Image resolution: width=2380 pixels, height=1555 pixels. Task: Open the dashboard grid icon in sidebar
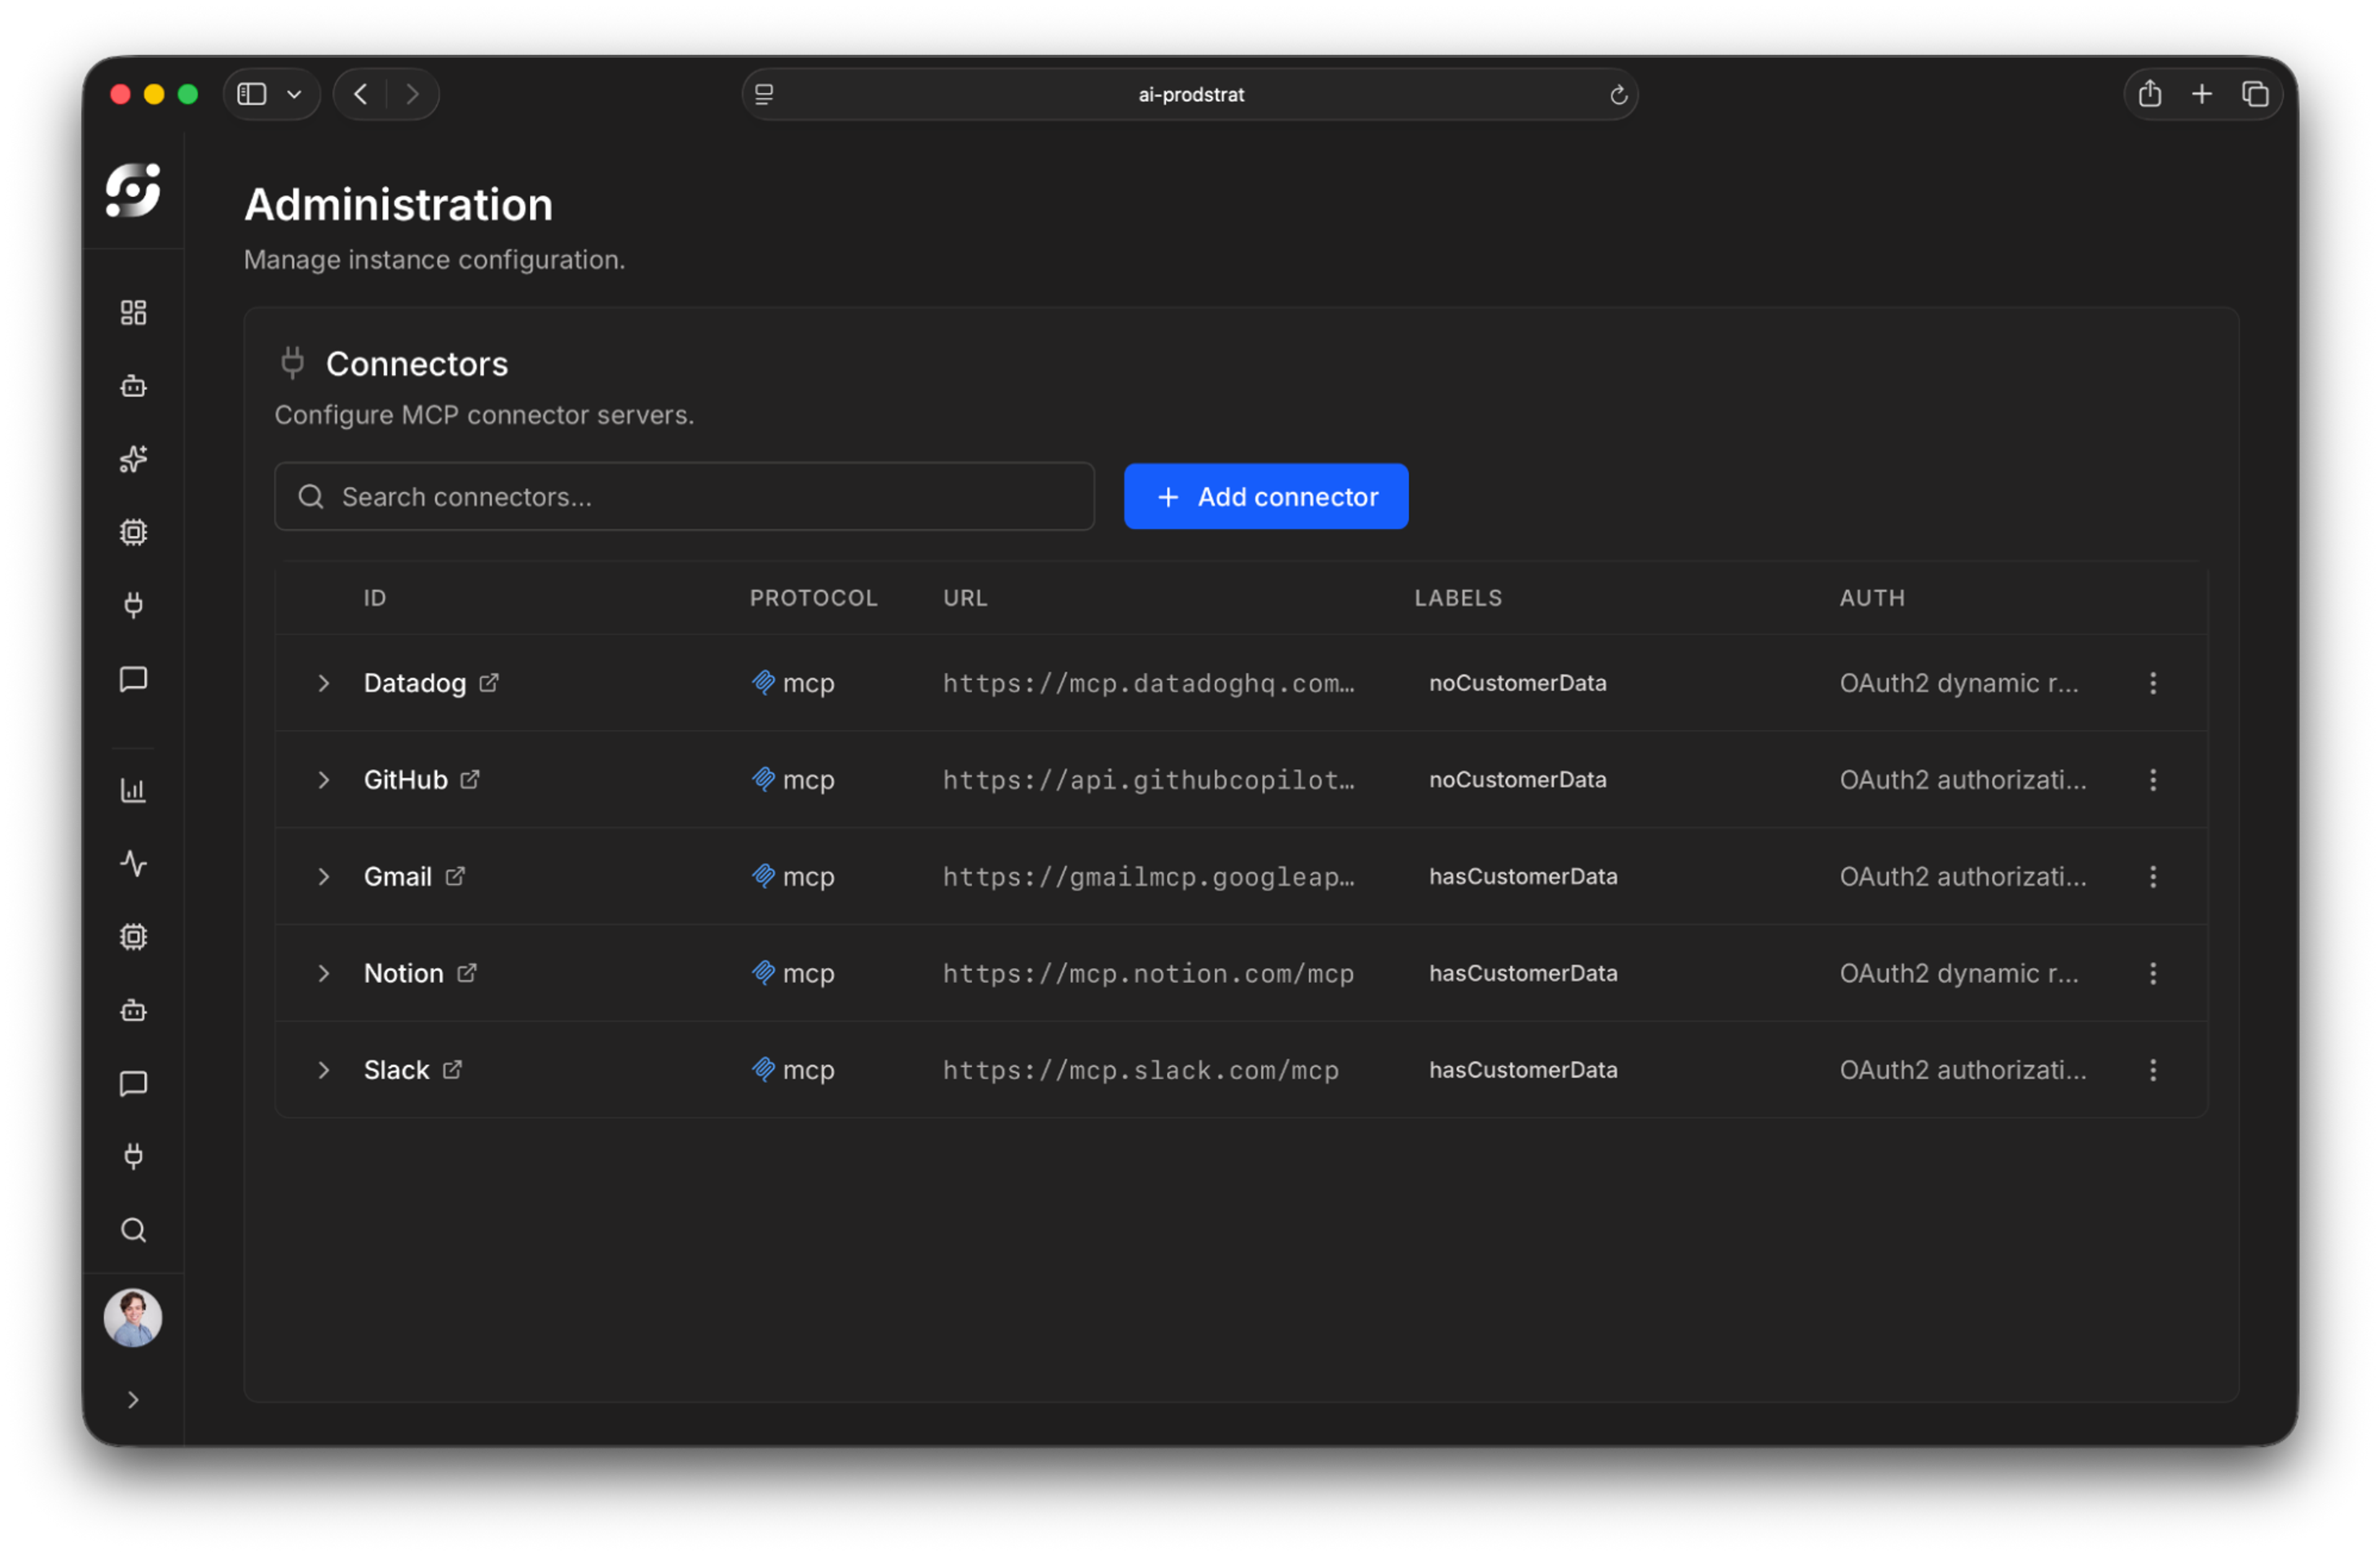click(133, 313)
